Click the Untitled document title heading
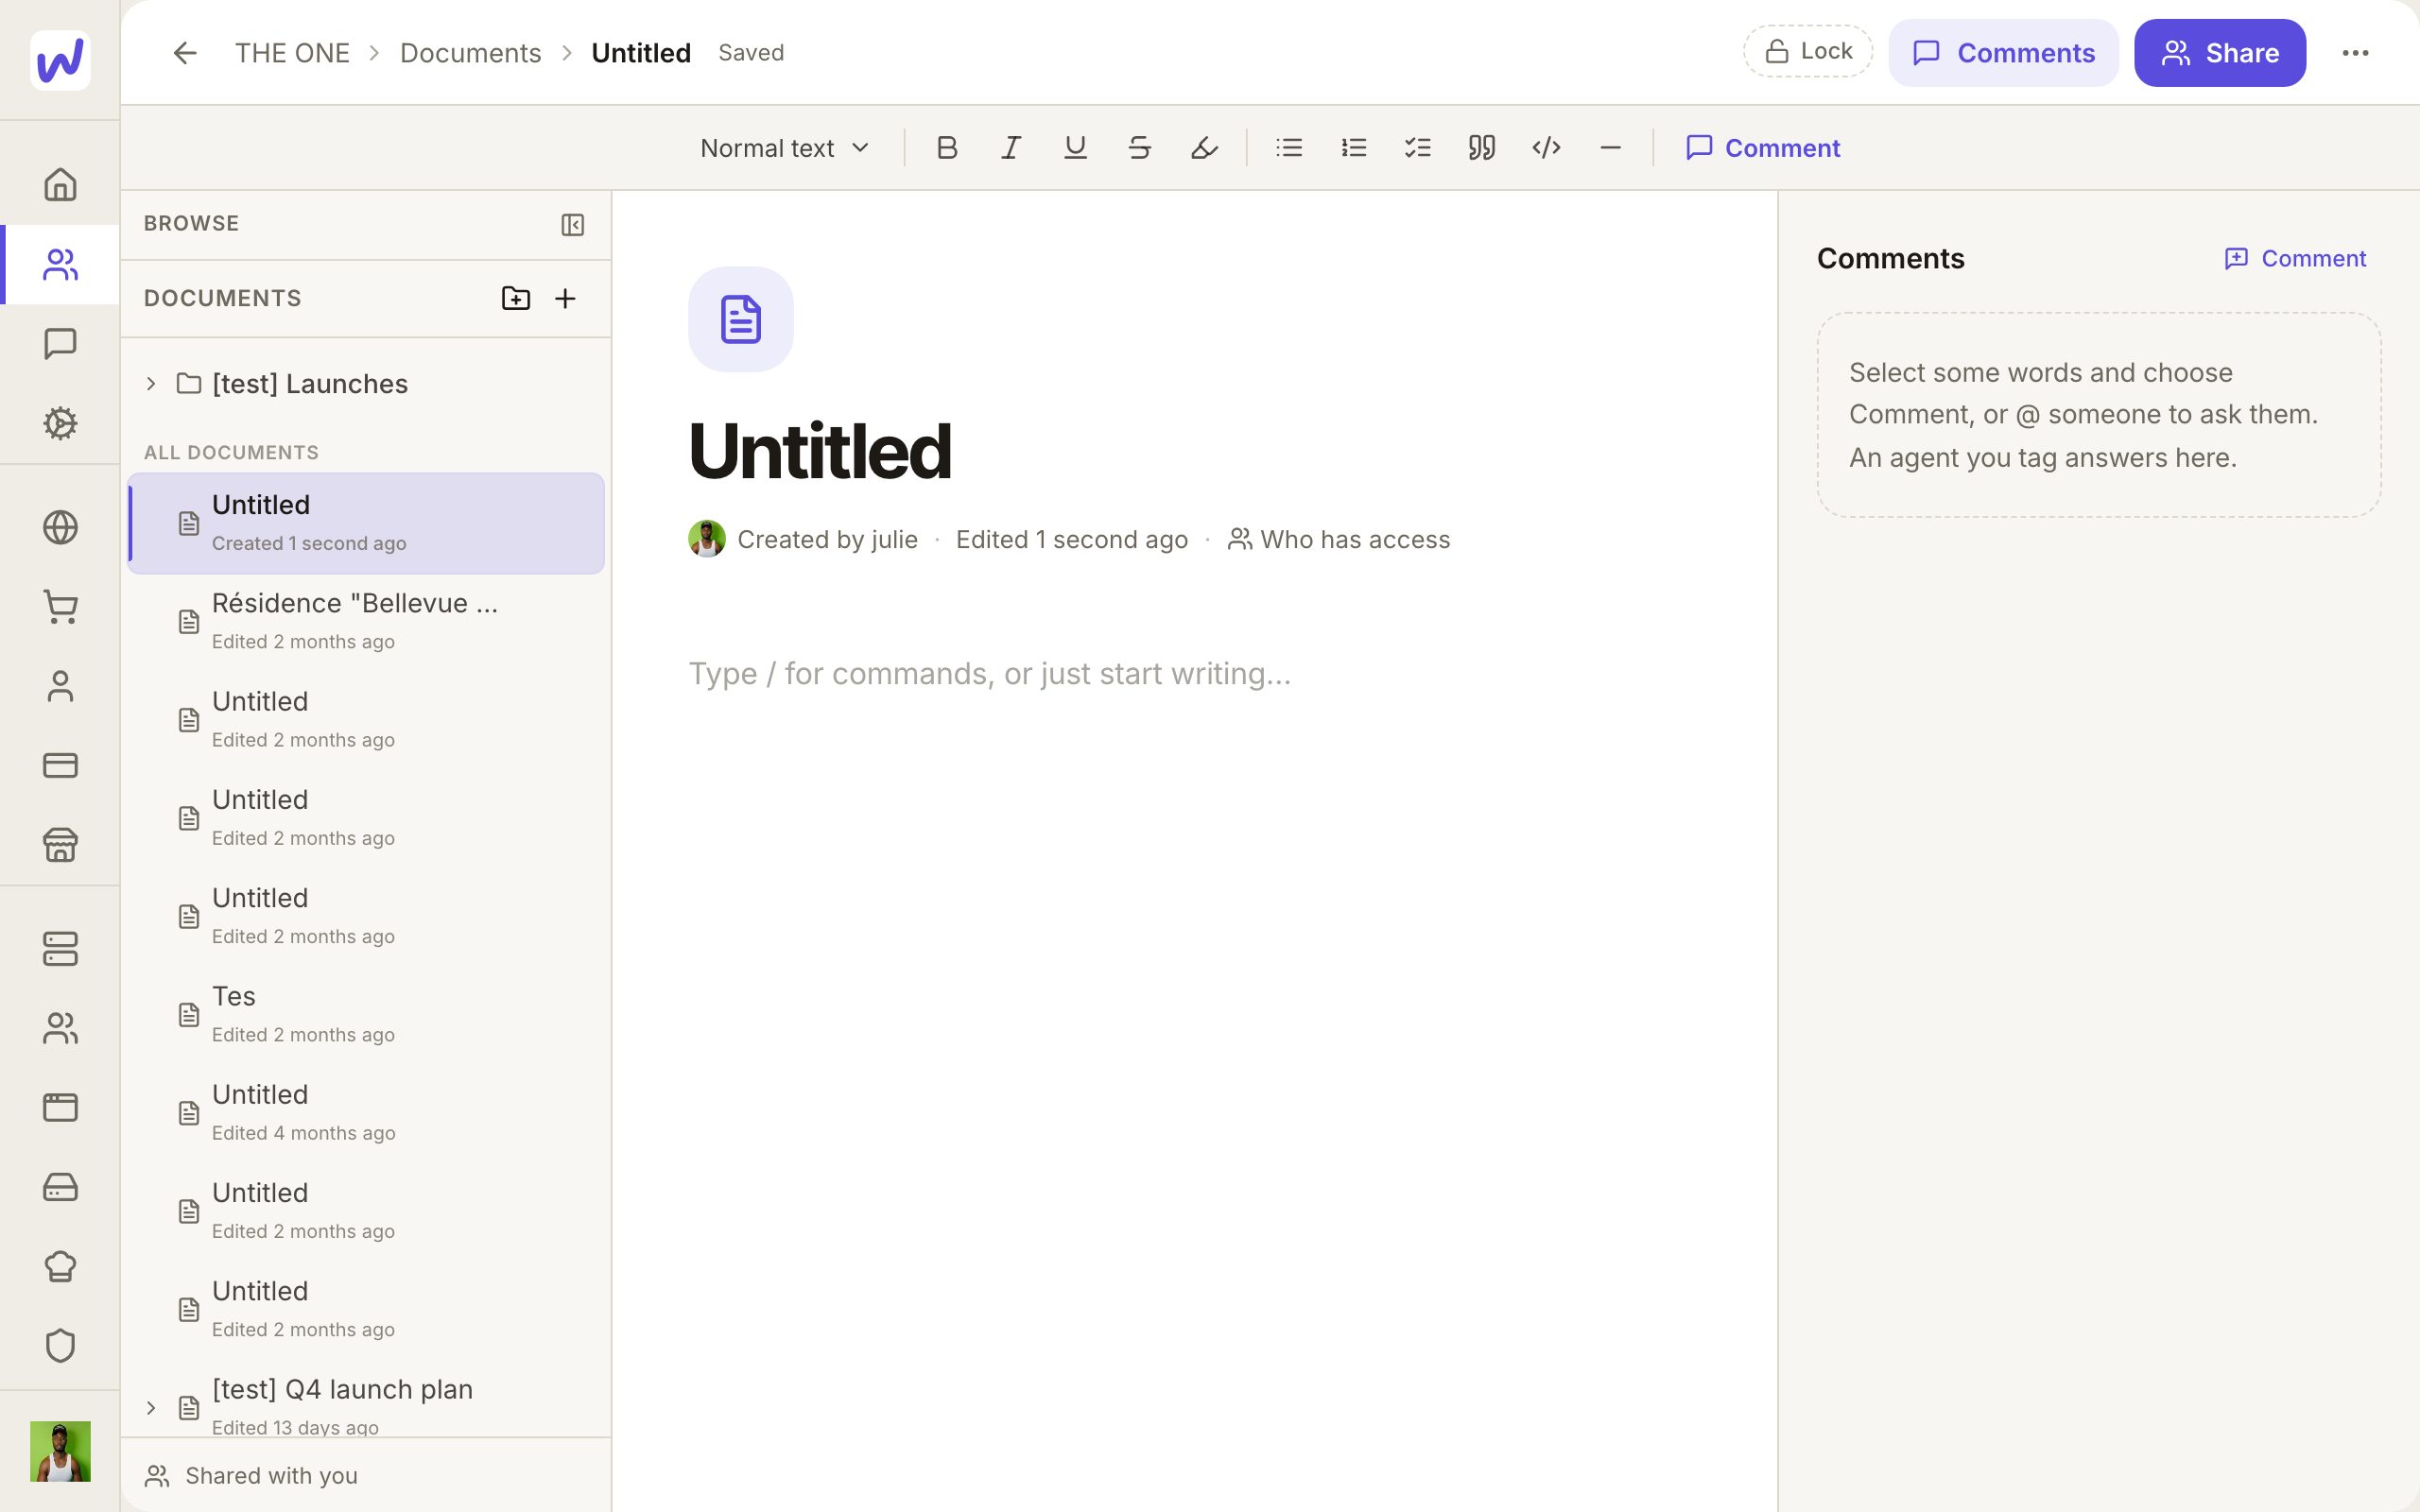This screenshot has height=1512, width=2420. [819, 451]
